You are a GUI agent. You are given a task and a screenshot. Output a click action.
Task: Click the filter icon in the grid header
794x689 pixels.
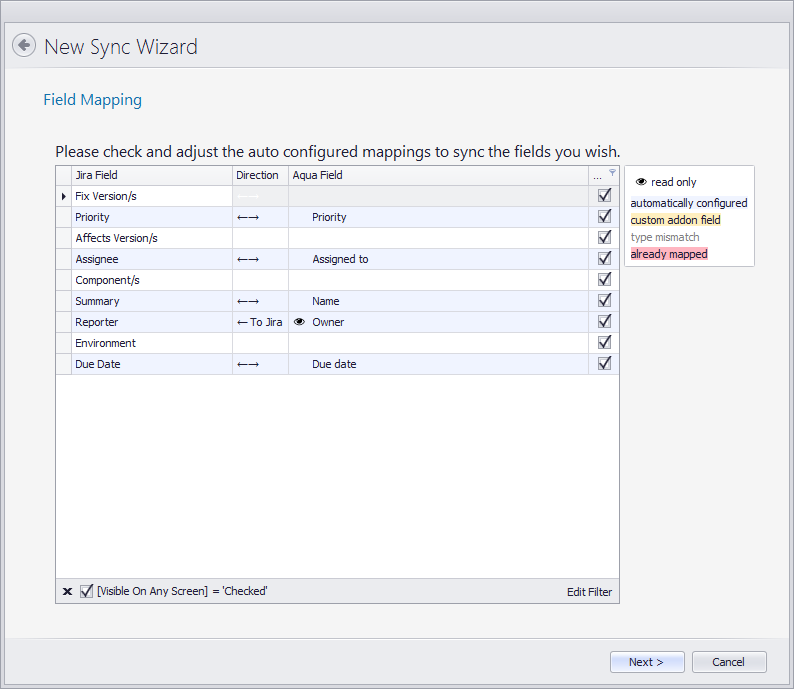(x=612, y=172)
